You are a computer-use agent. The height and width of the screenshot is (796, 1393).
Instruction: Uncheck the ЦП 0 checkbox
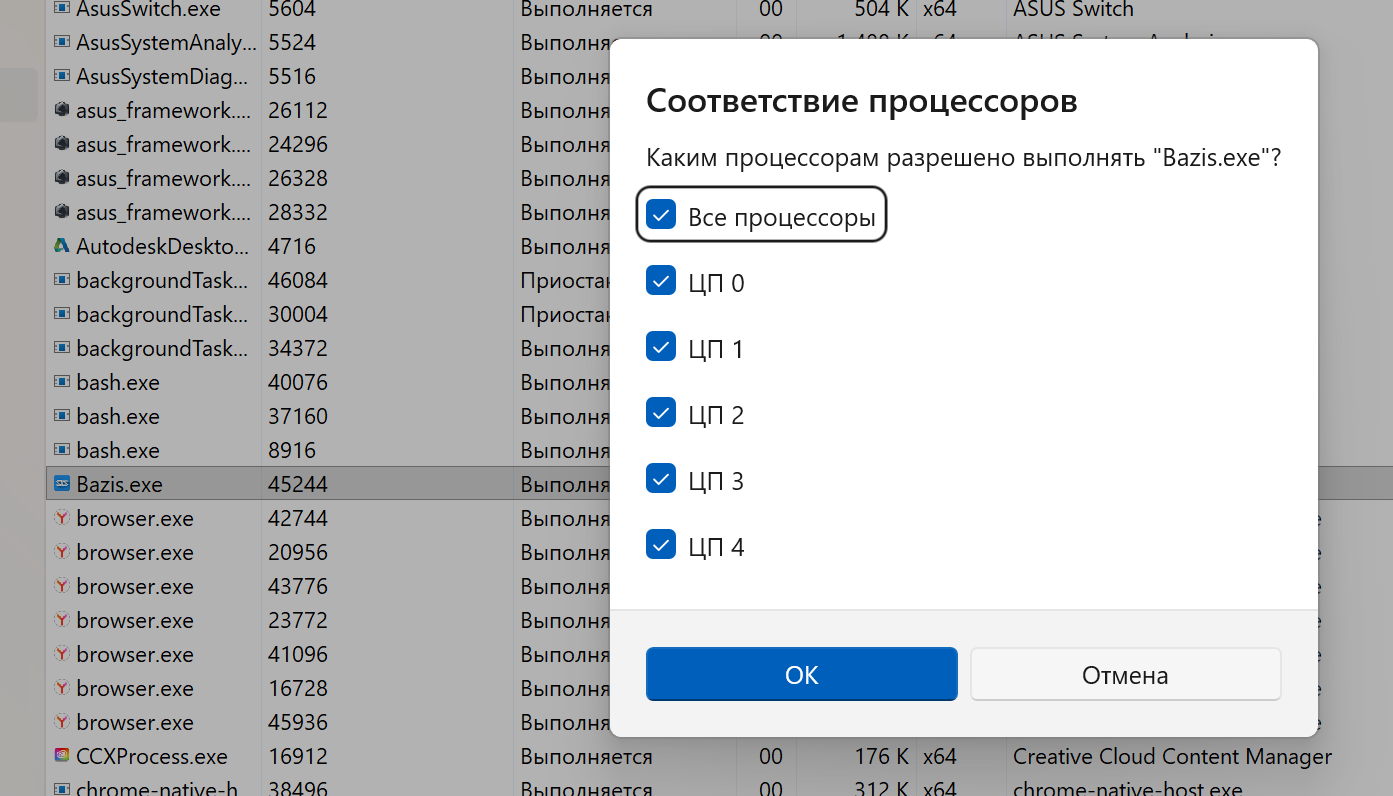coord(661,281)
